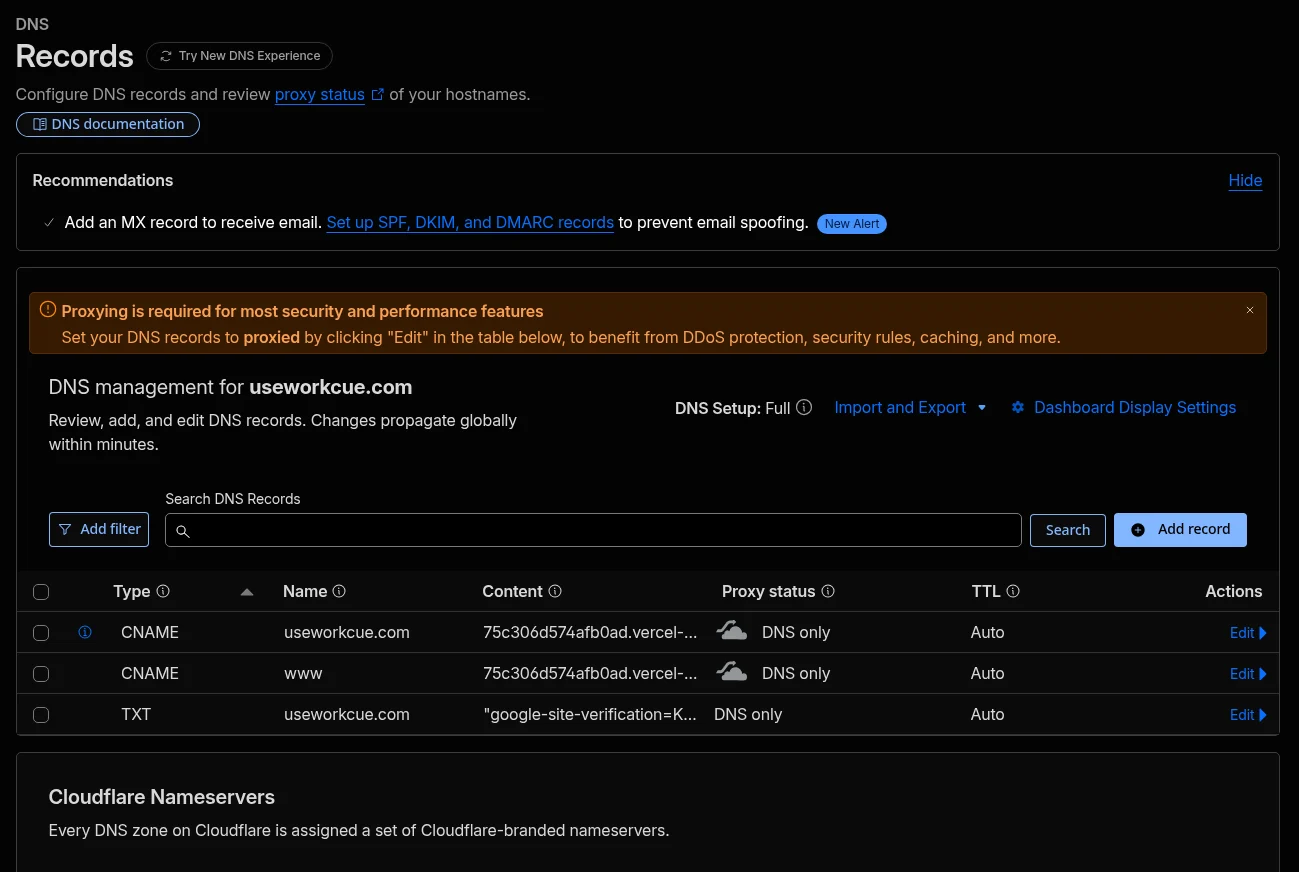Viewport: 1299px width, 872px height.
Task: Open DNS documentation button
Action: tap(108, 124)
